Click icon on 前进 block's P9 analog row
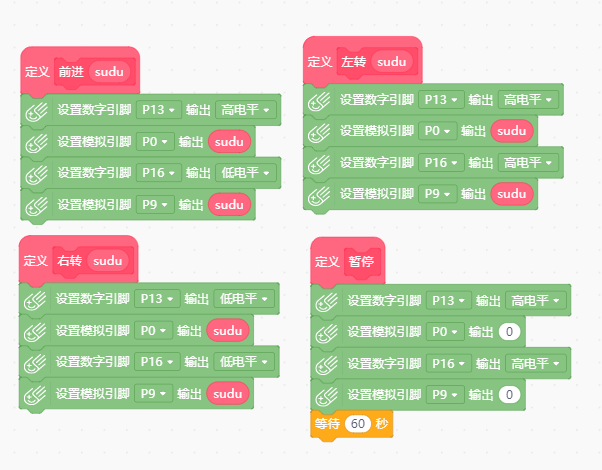The image size is (602, 470). [x=36, y=206]
